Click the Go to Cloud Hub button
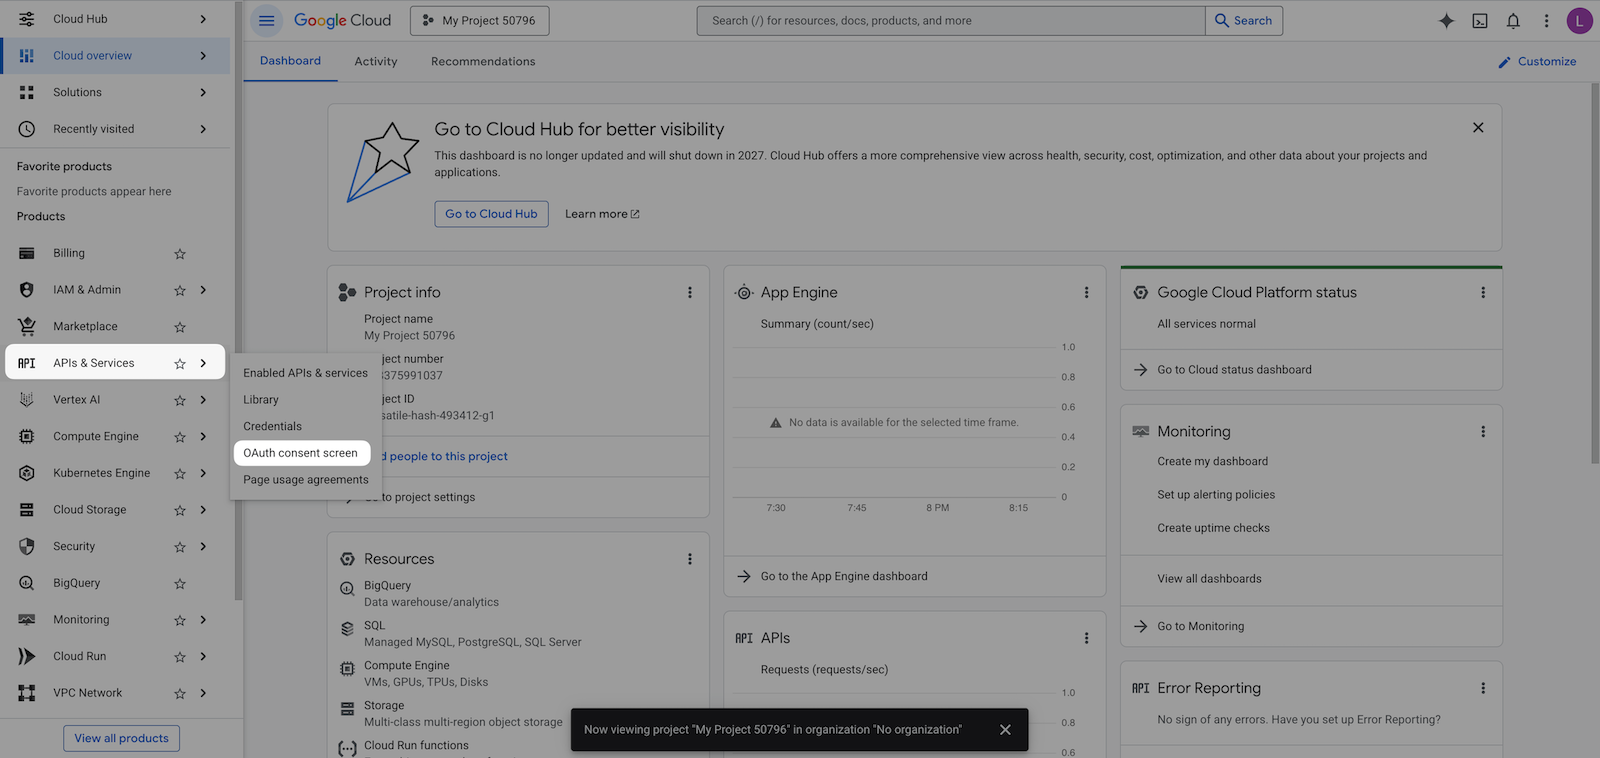This screenshot has width=1600, height=758. tap(491, 214)
